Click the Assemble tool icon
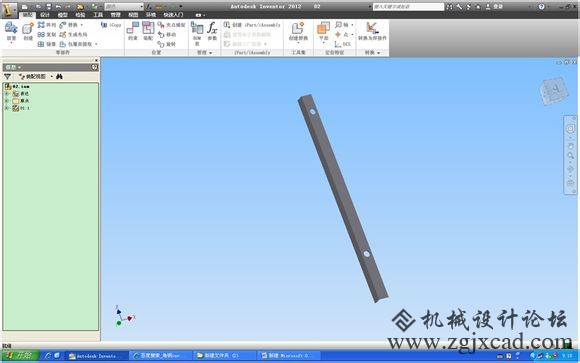Screen dimensions: 580x363 [x=148, y=30]
